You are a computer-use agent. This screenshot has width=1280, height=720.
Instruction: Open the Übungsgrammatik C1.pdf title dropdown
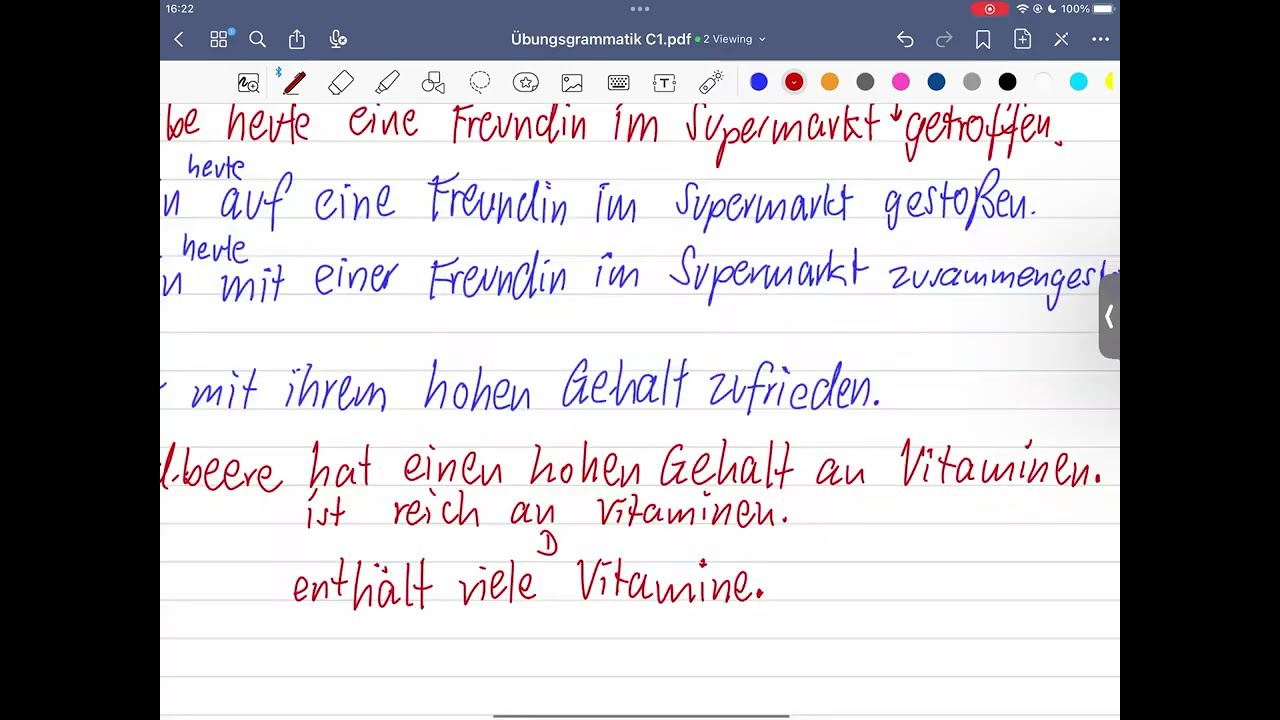click(601, 39)
